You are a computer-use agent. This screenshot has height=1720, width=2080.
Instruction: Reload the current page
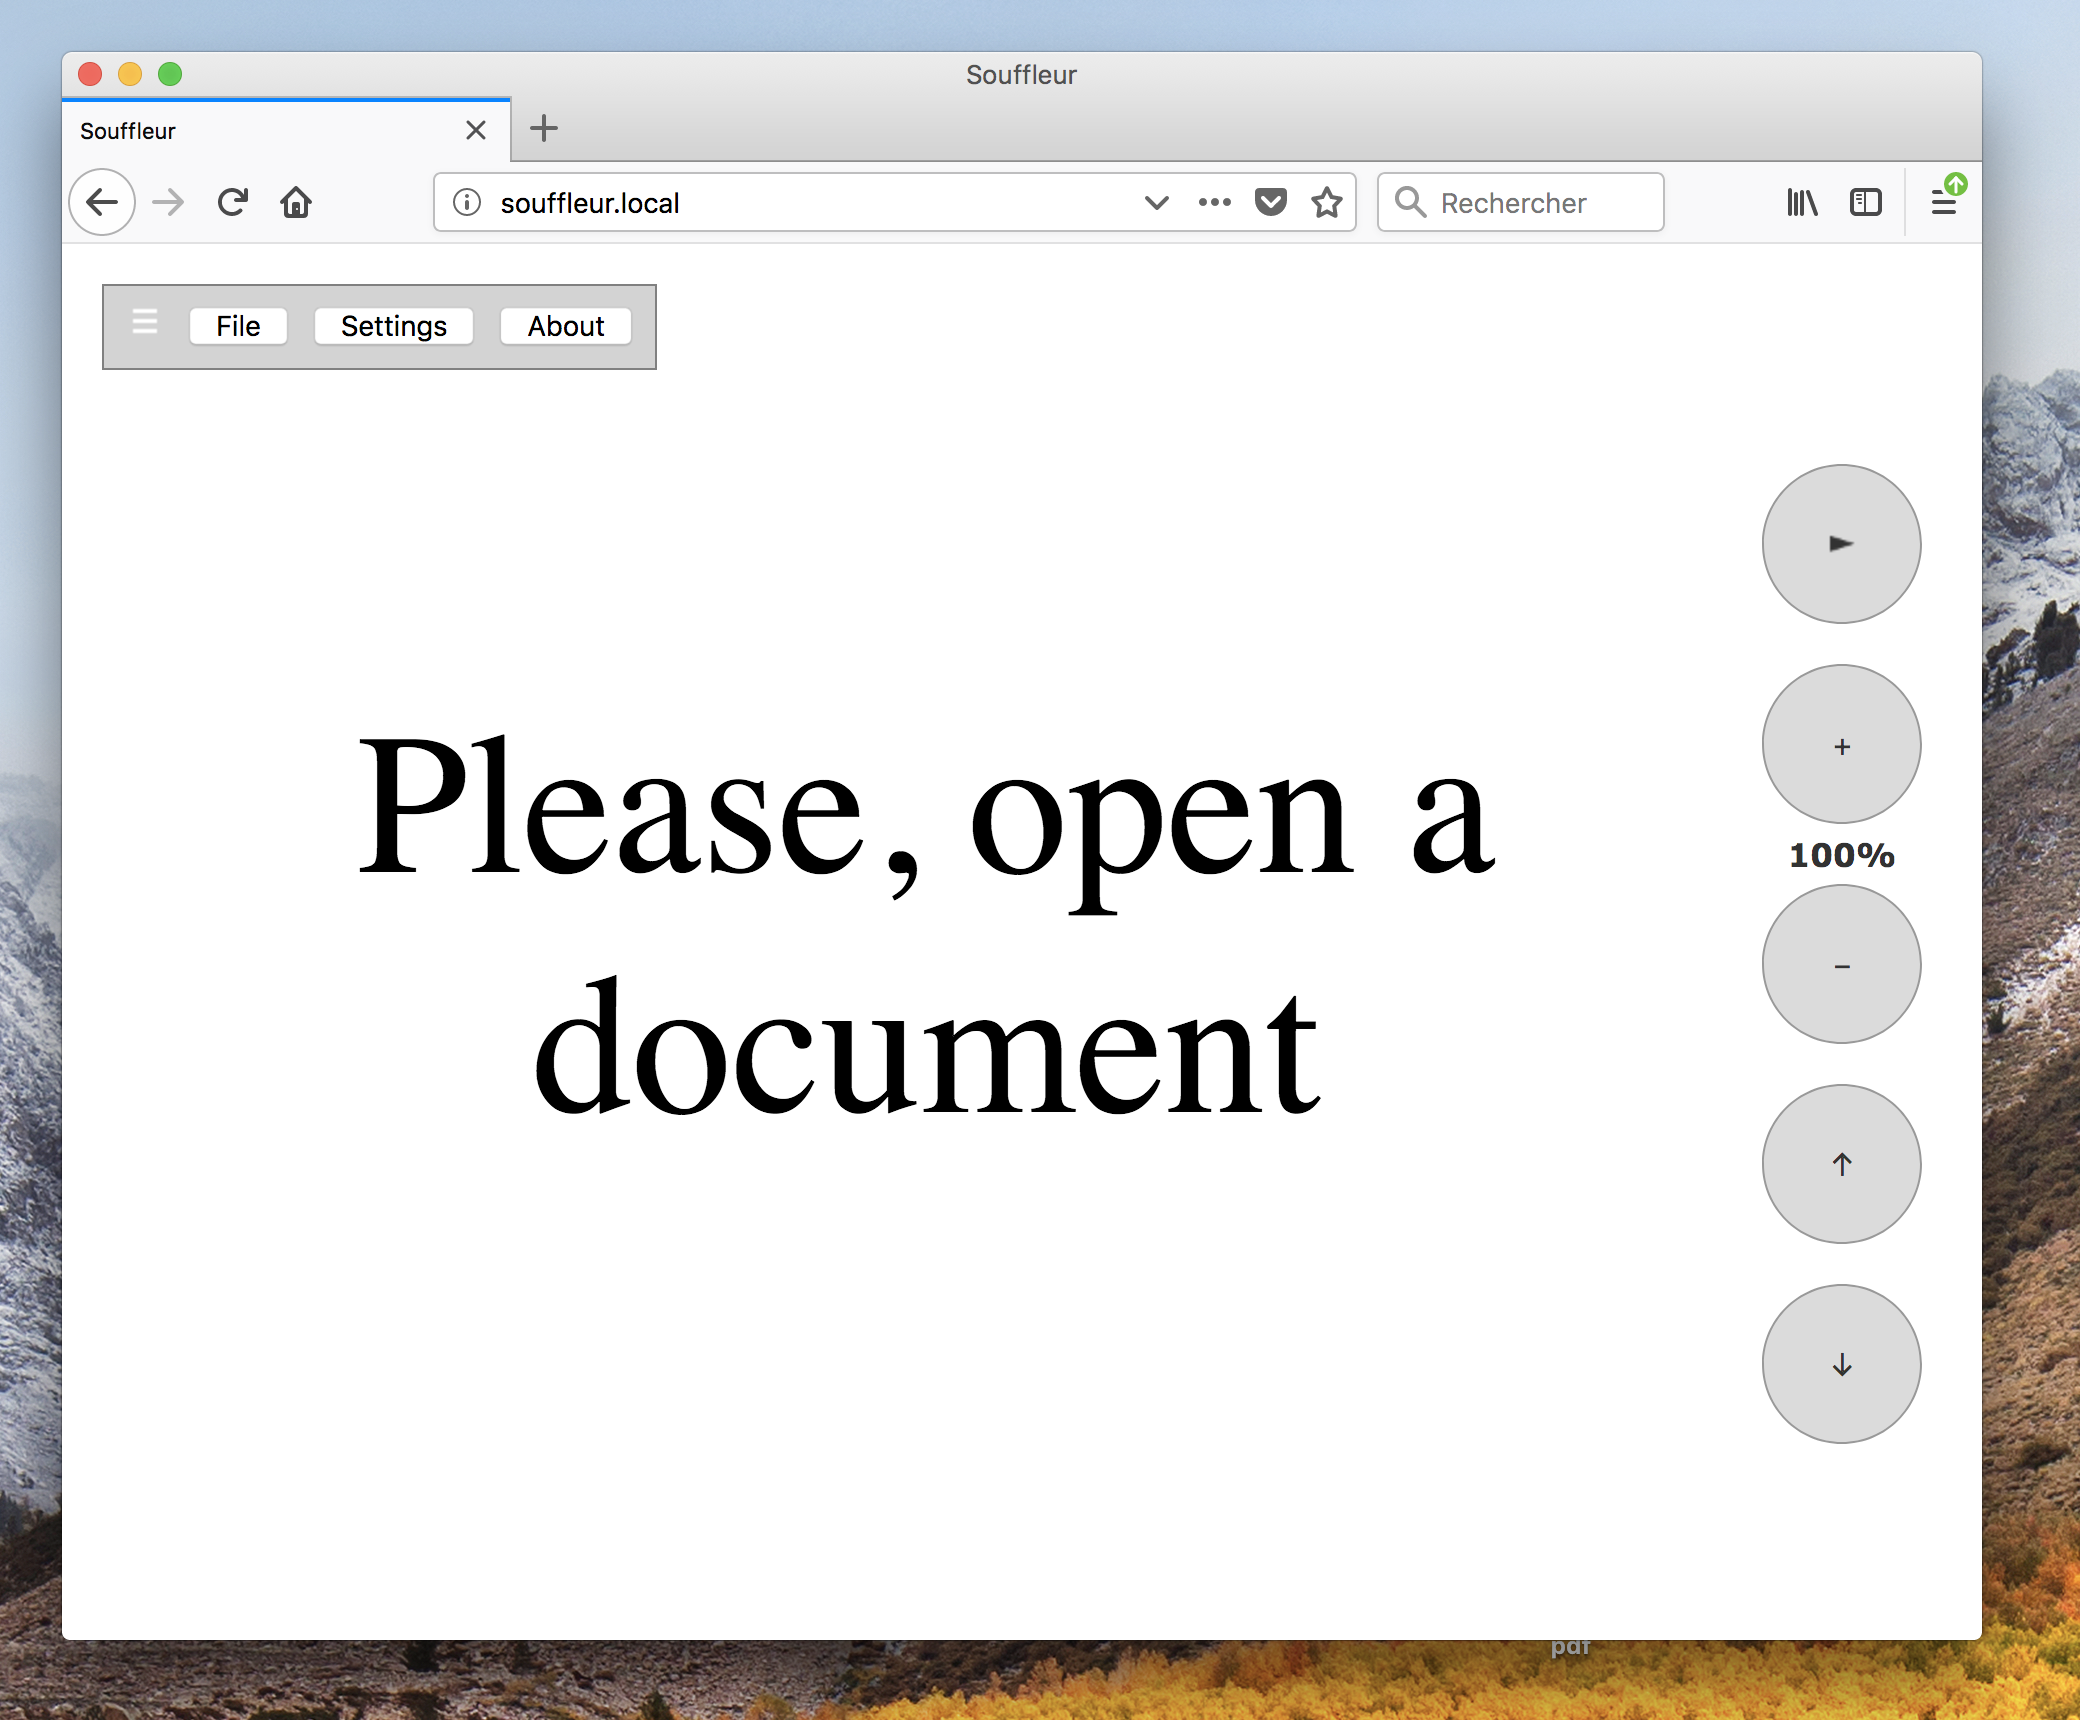tap(233, 203)
